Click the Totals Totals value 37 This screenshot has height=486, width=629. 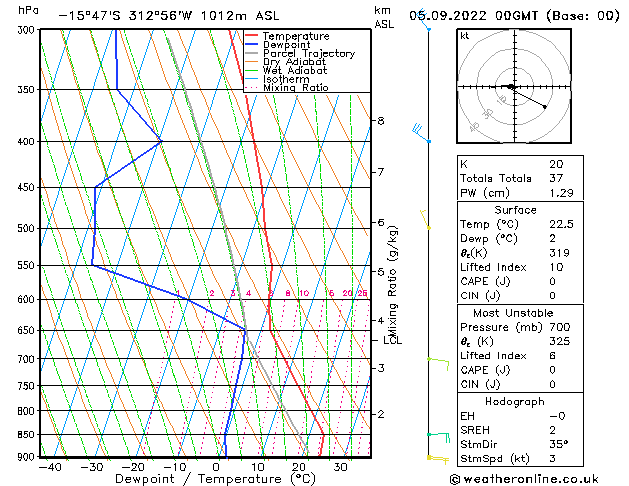click(556, 178)
